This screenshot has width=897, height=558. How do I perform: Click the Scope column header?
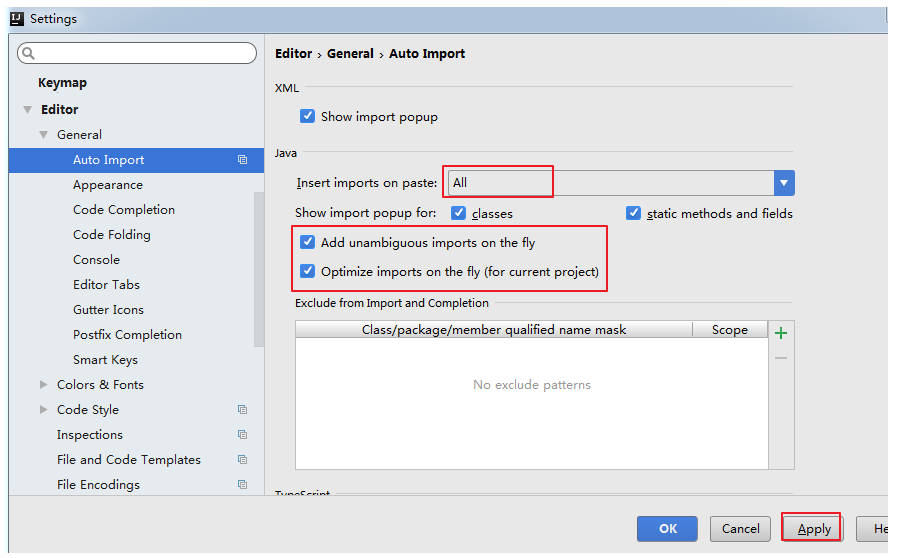point(729,330)
